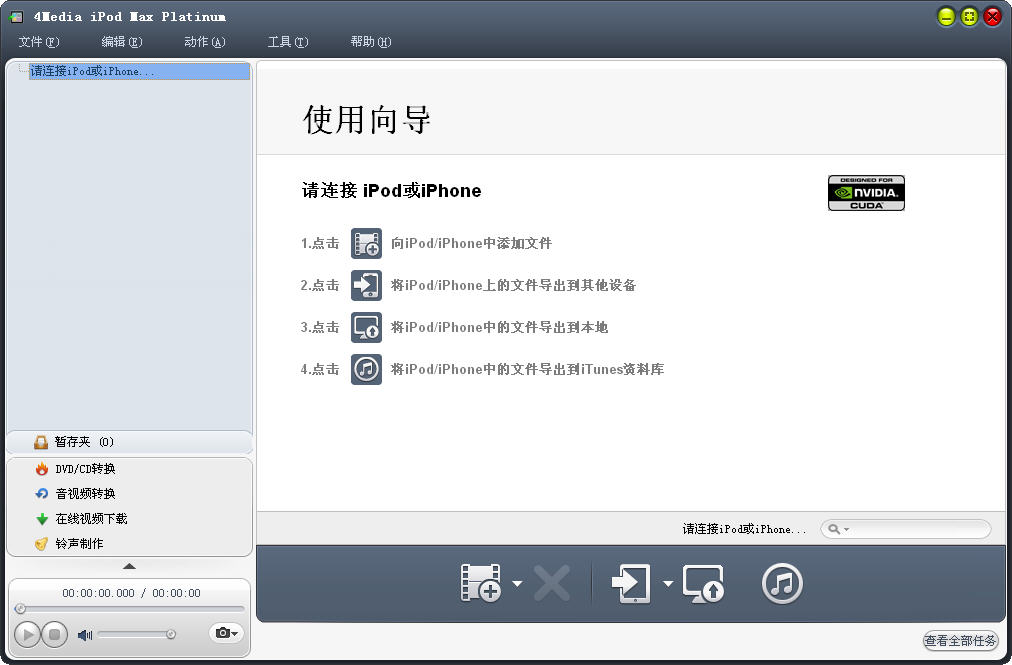Viewport: 1012px width, 665px height.
Task: Click the export to iTunes icon in the guide
Action: click(366, 369)
